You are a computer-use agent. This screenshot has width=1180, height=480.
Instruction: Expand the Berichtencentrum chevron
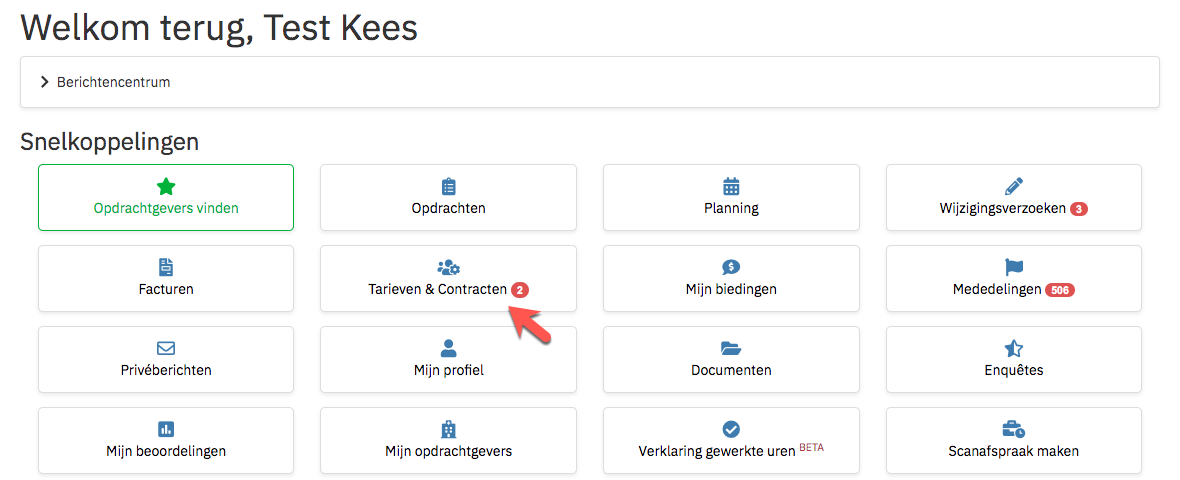[44, 82]
